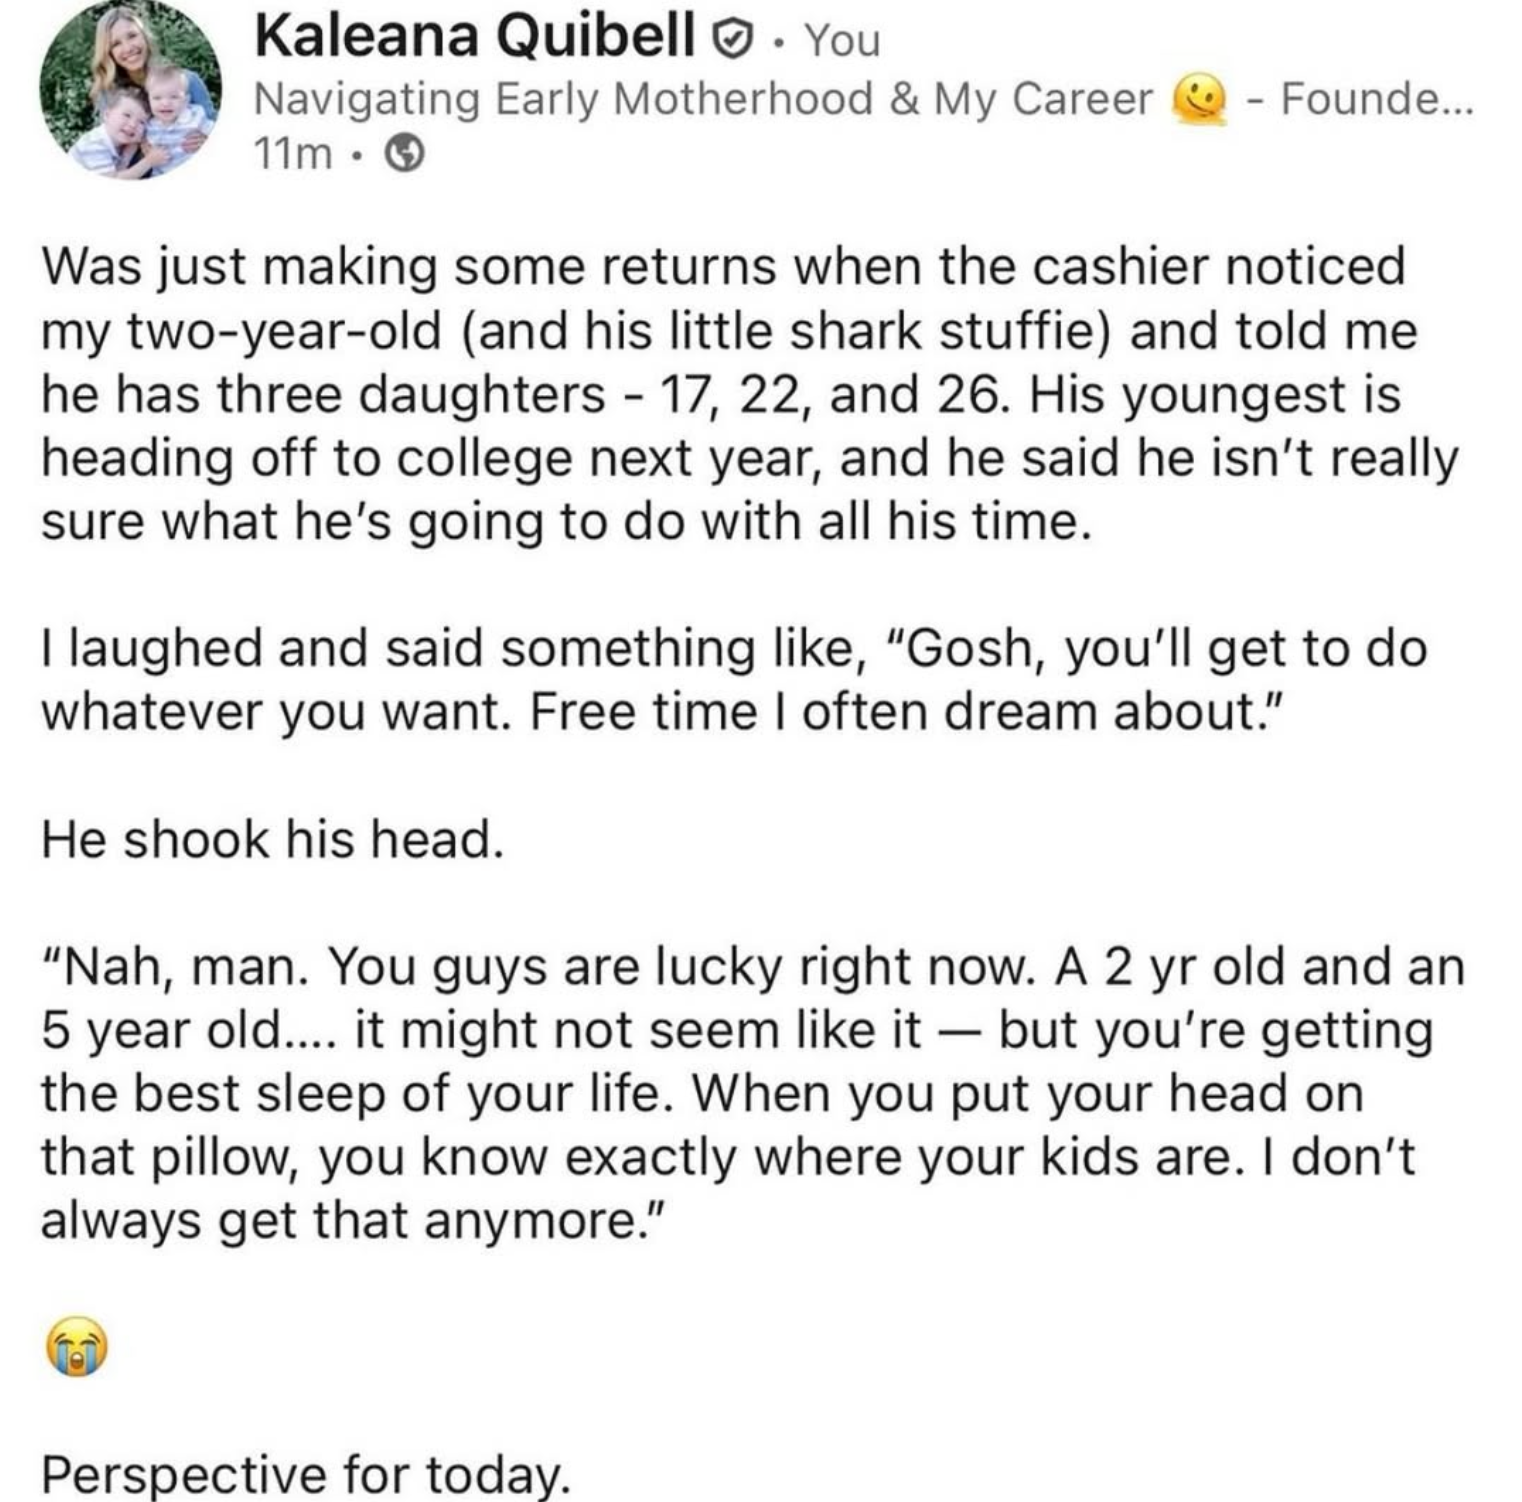Click the "Perspective for today." line
Viewport: 1522px width, 1502px height.
[x=305, y=1474]
